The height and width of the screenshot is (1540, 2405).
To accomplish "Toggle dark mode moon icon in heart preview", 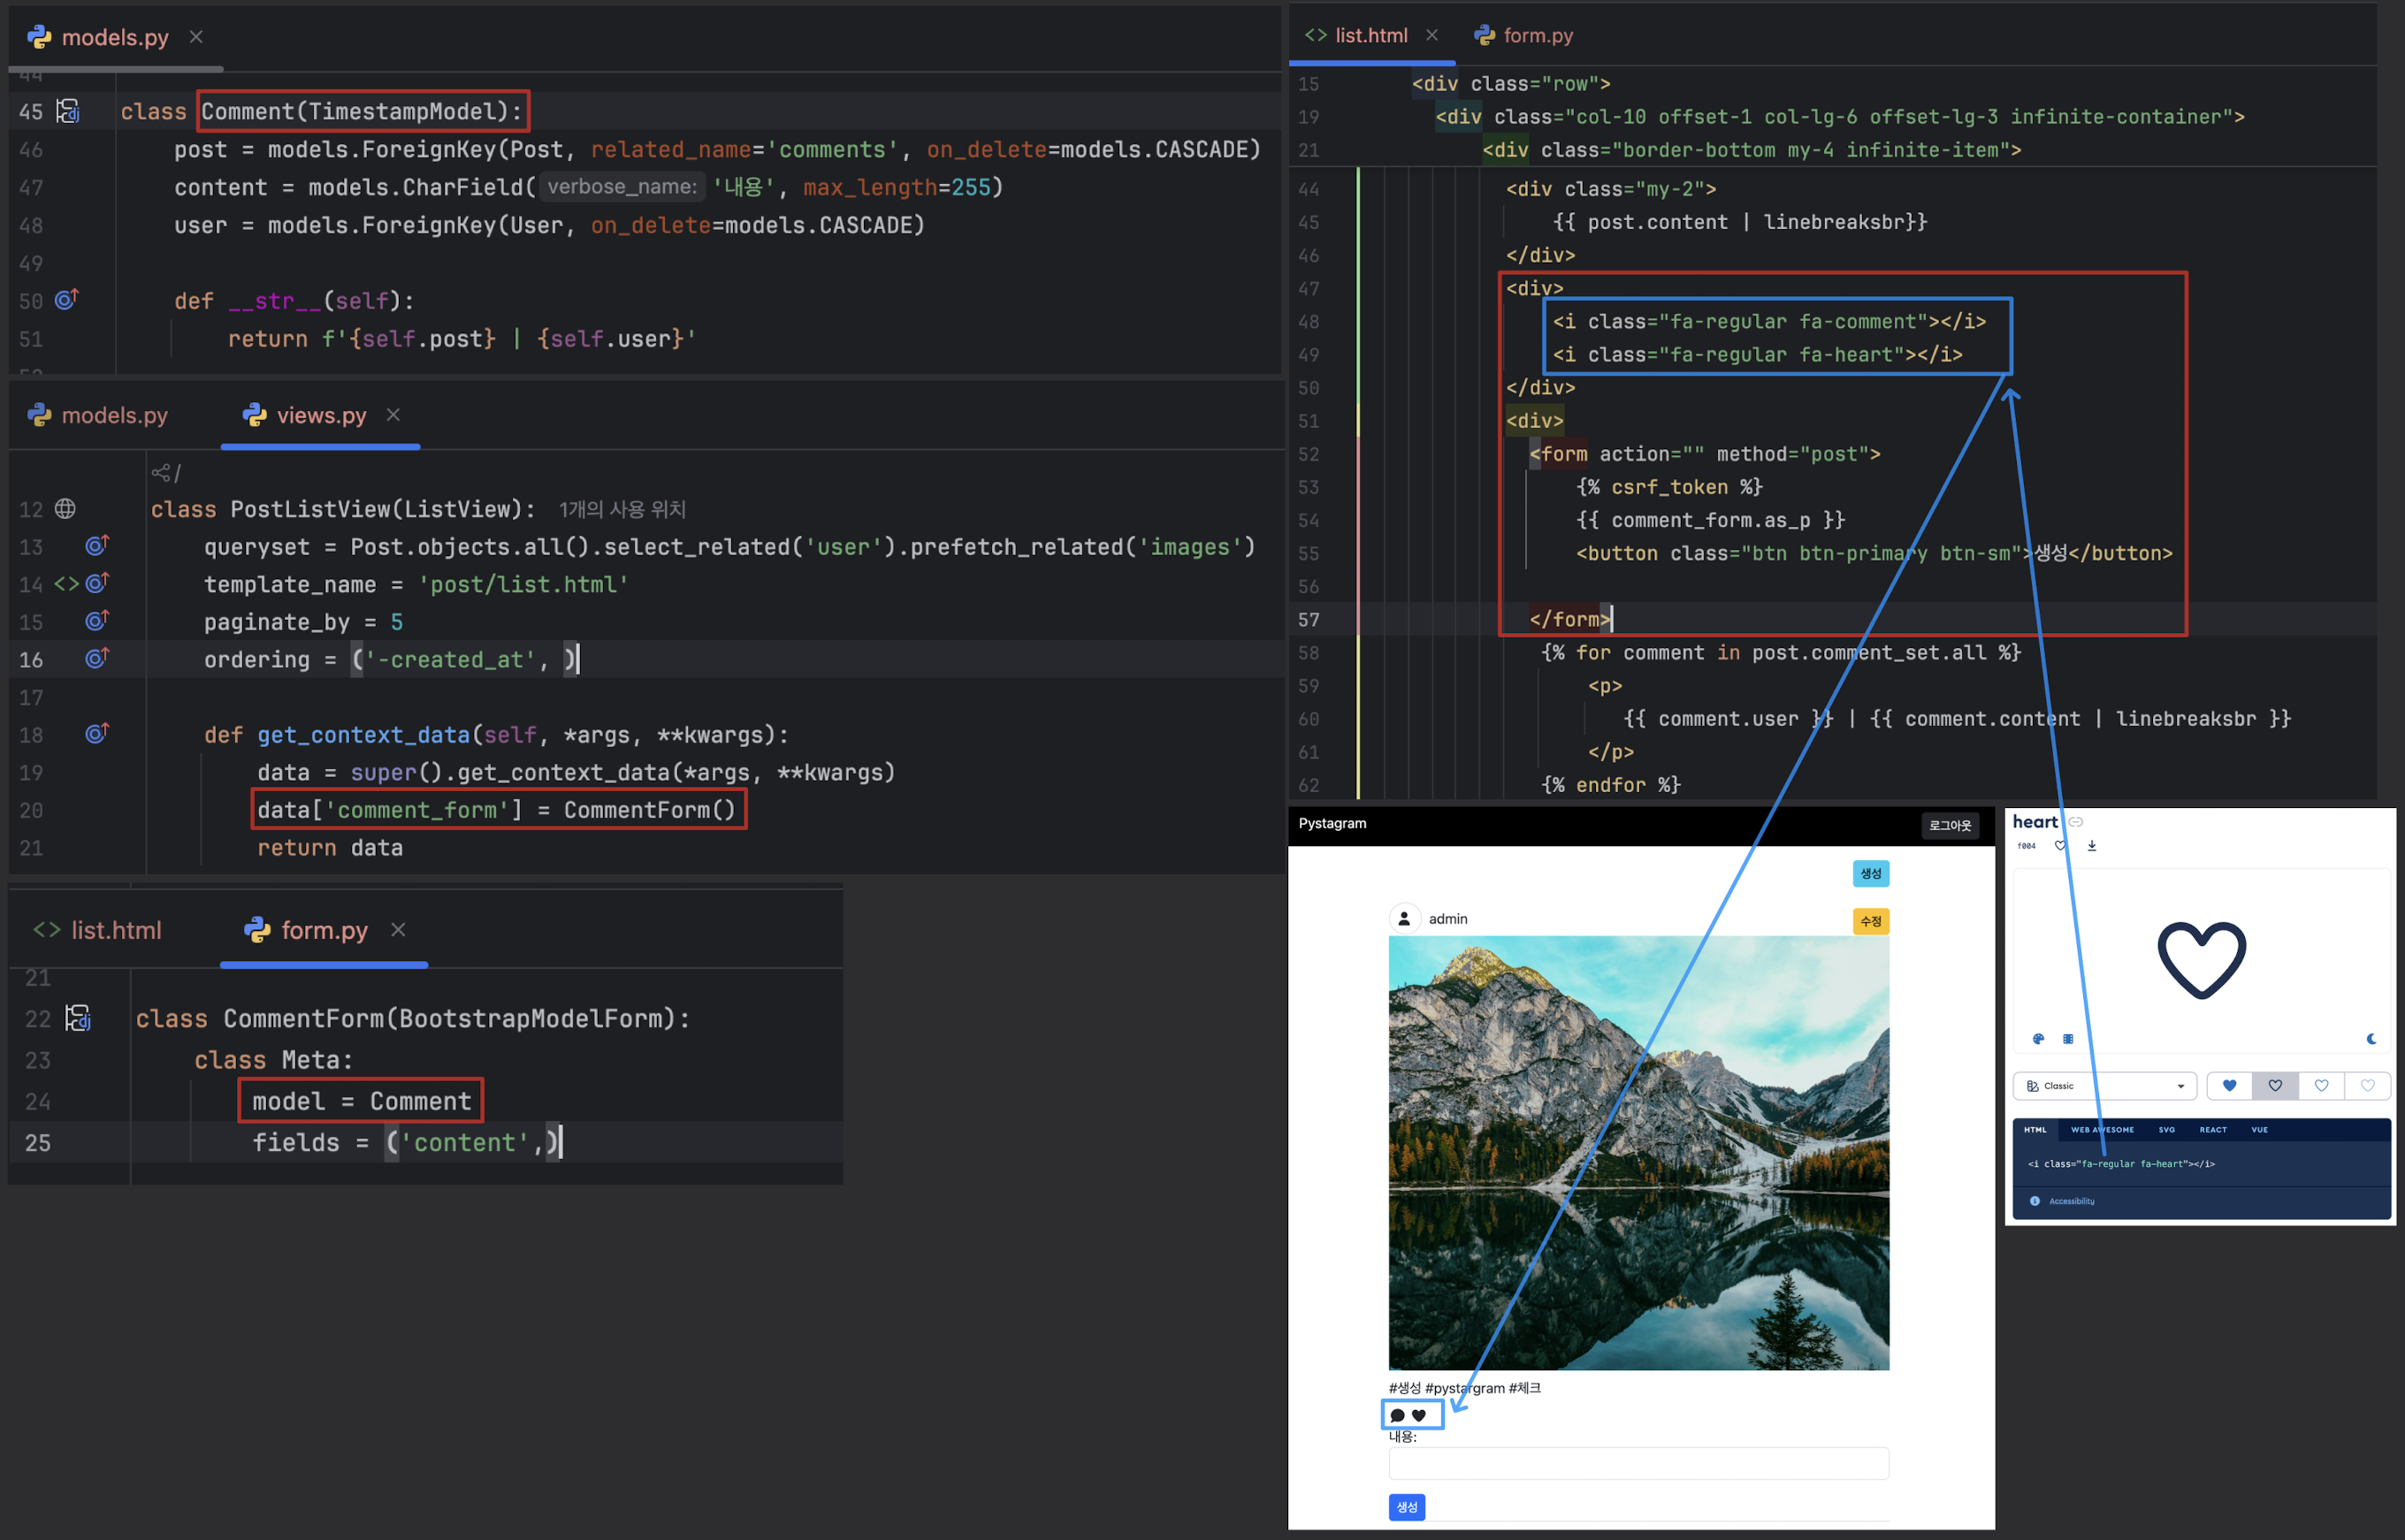I will pyautogui.click(x=2371, y=1039).
